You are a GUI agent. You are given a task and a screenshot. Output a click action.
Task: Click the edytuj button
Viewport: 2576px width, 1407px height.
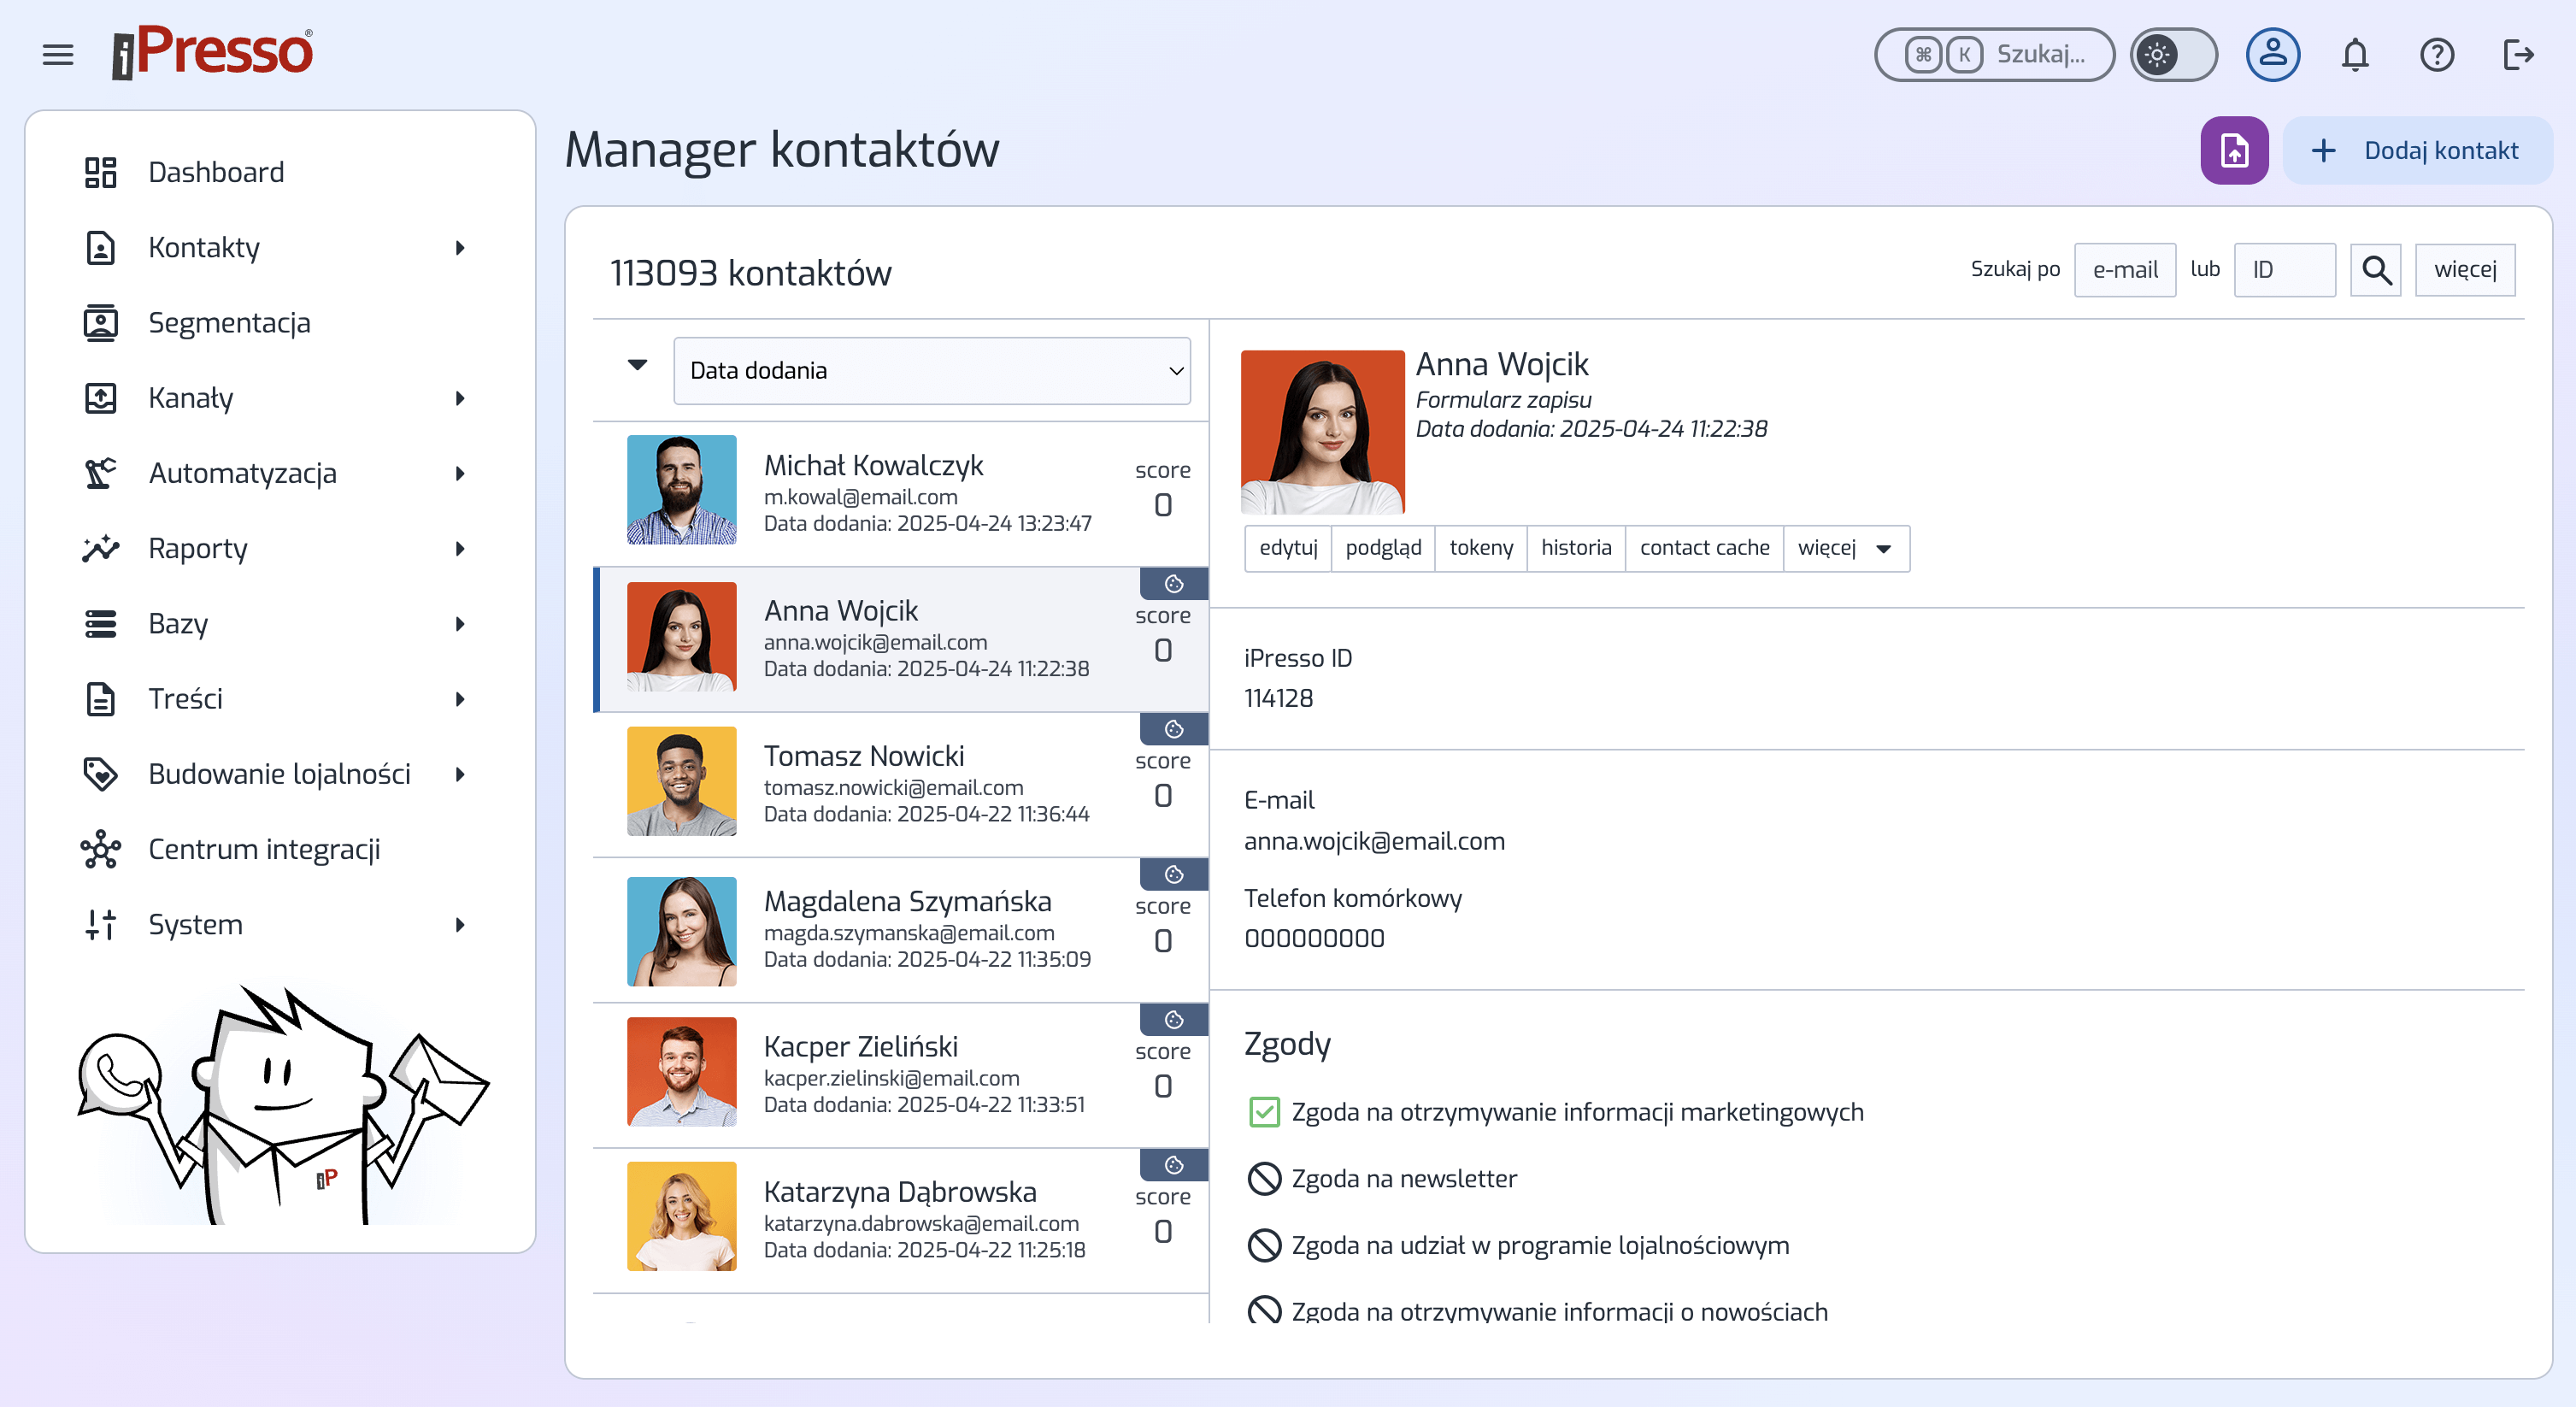point(1287,548)
